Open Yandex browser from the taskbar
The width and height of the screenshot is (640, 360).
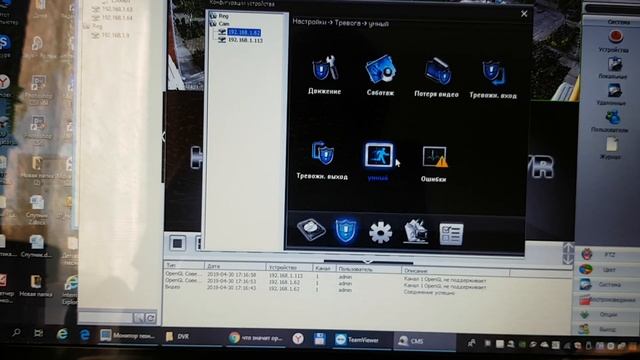point(298,338)
